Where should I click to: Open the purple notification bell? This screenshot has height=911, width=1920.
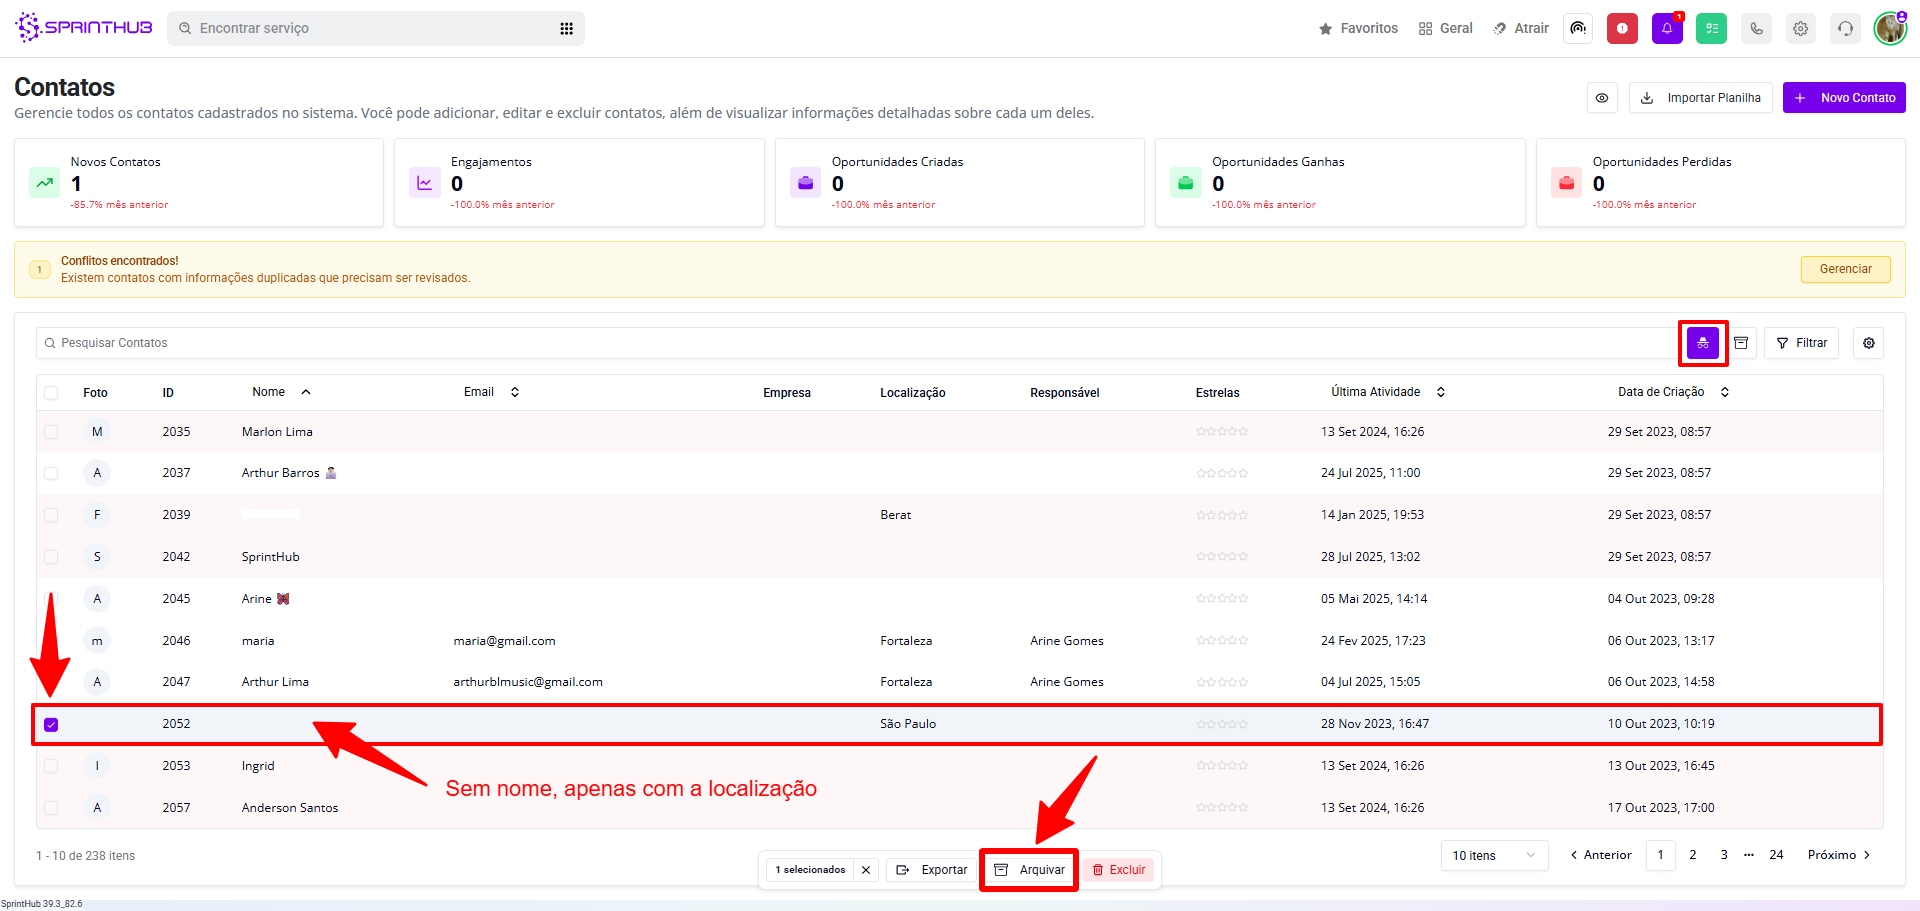pos(1666,29)
